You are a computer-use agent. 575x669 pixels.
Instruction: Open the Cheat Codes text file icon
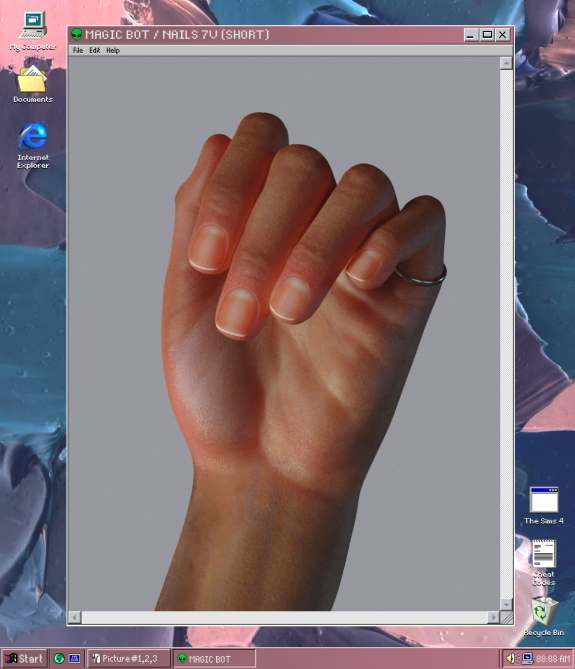pyautogui.click(x=543, y=562)
